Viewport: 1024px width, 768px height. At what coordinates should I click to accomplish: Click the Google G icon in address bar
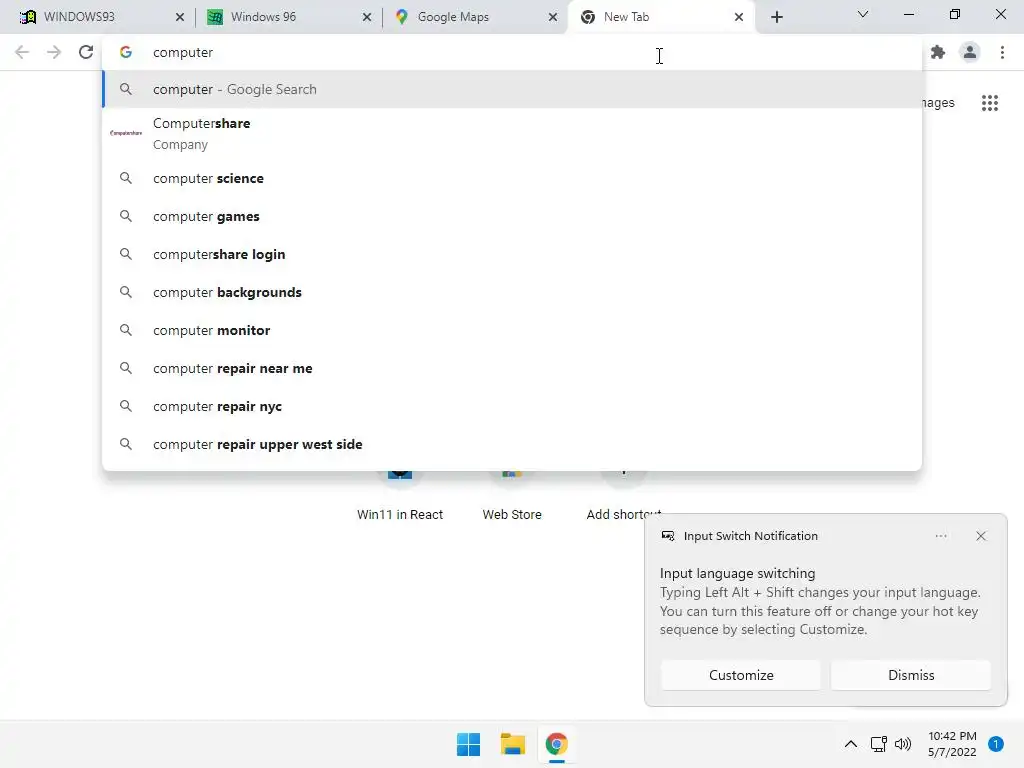[x=125, y=52]
